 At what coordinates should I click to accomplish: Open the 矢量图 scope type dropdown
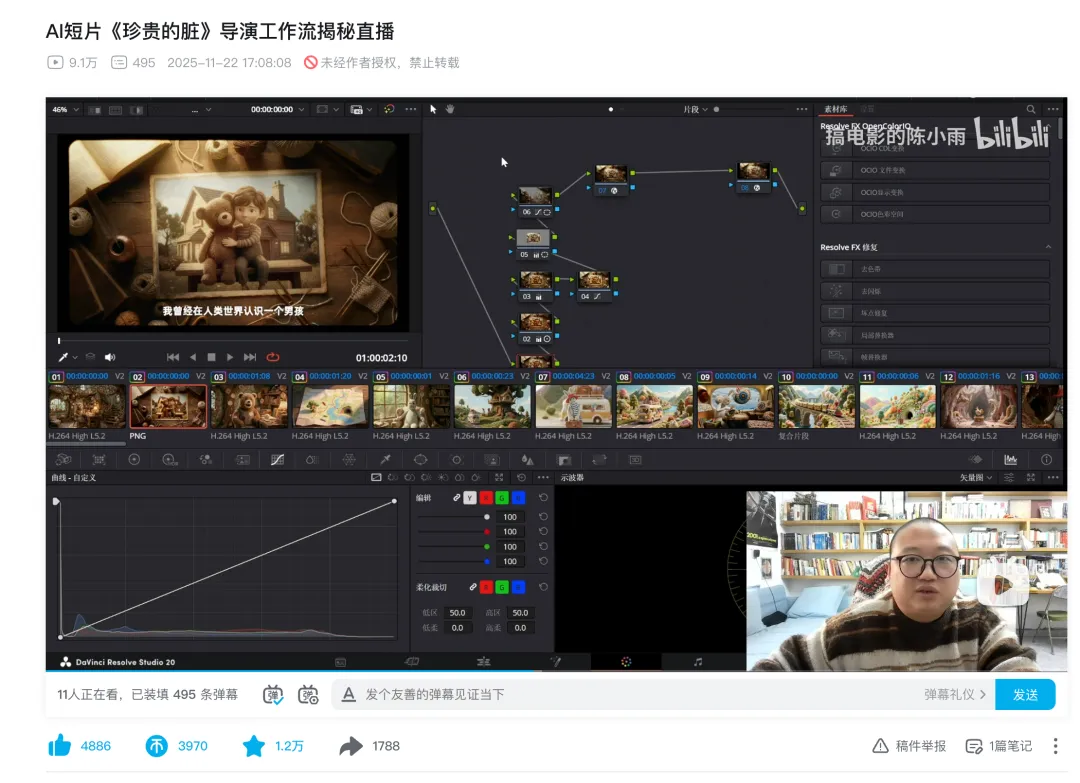coord(977,477)
